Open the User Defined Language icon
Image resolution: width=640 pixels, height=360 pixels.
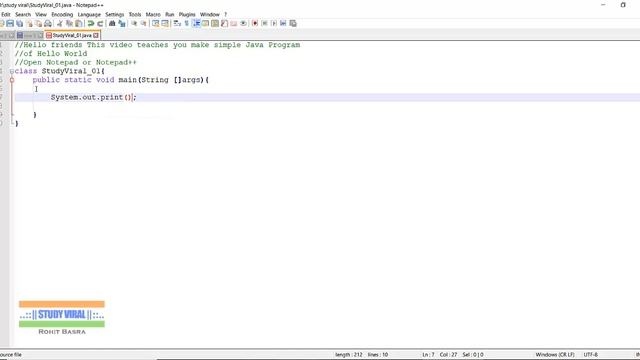point(205,24)
